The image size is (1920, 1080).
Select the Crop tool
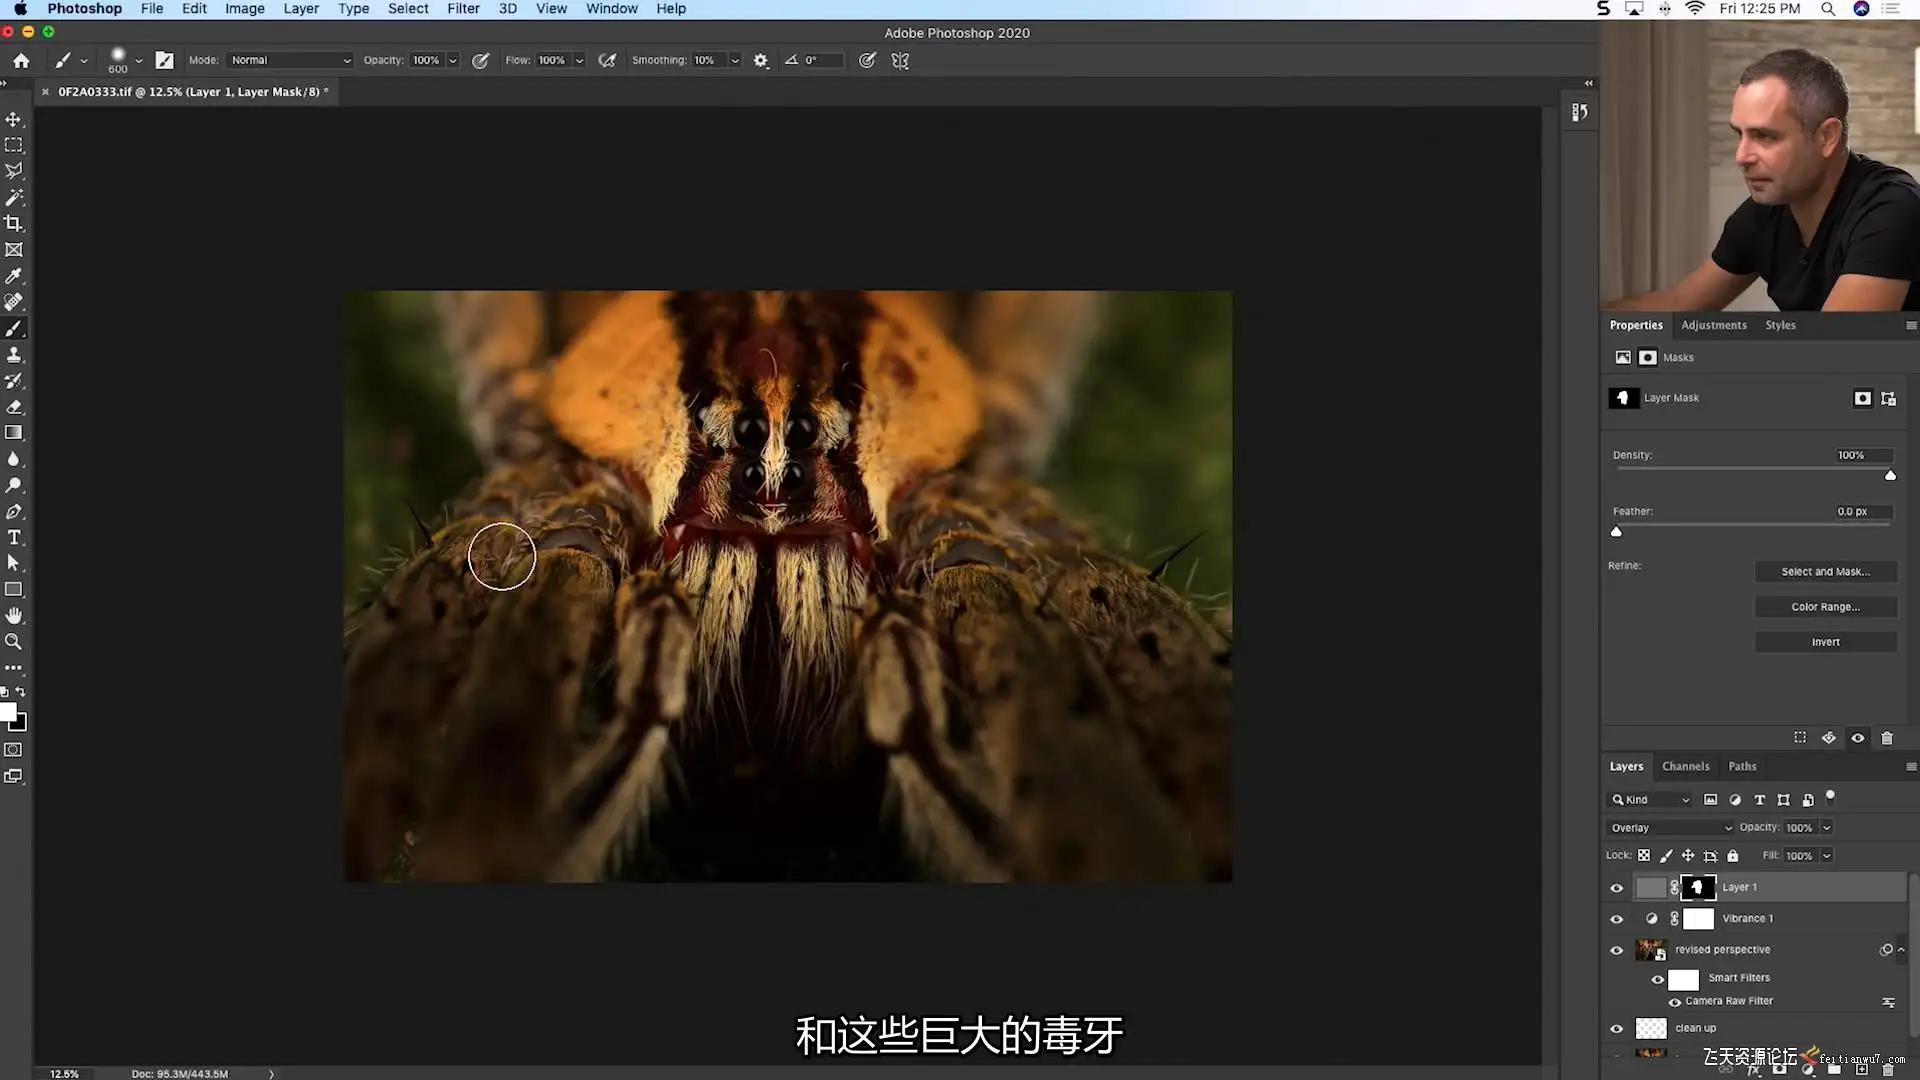click(x=14, y=224)
